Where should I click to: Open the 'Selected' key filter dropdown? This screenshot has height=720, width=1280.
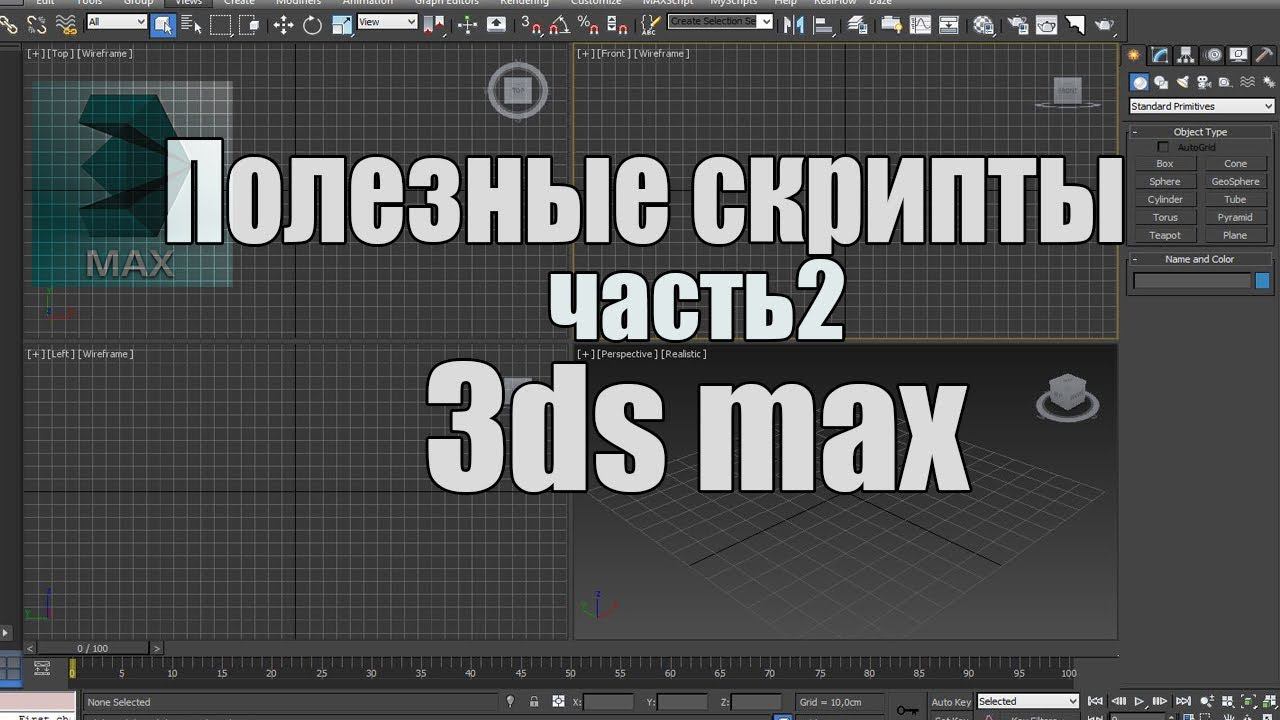point(1028,702)
